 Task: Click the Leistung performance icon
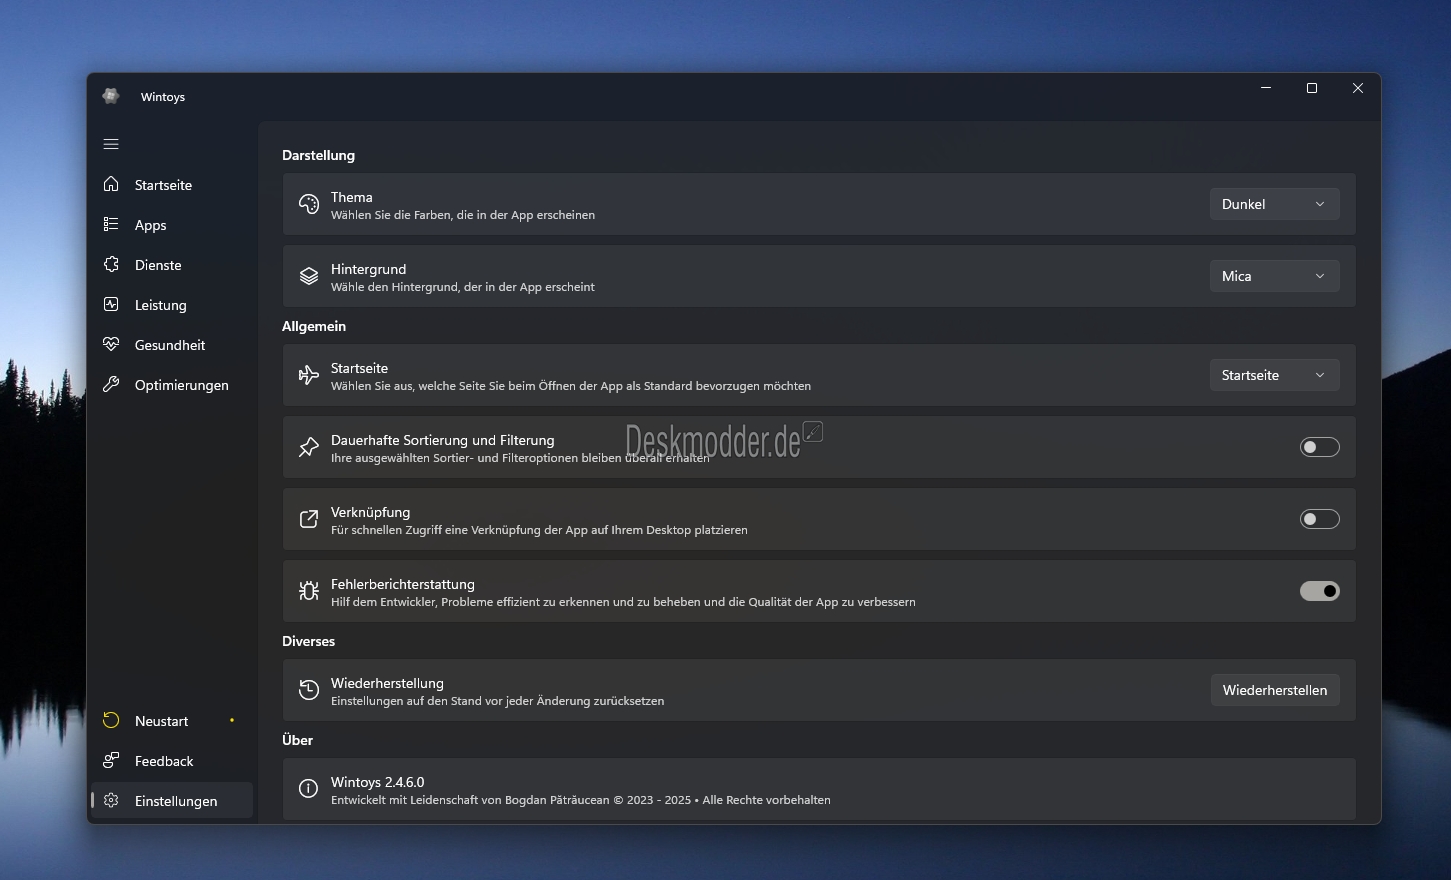[x=111, y=305]
